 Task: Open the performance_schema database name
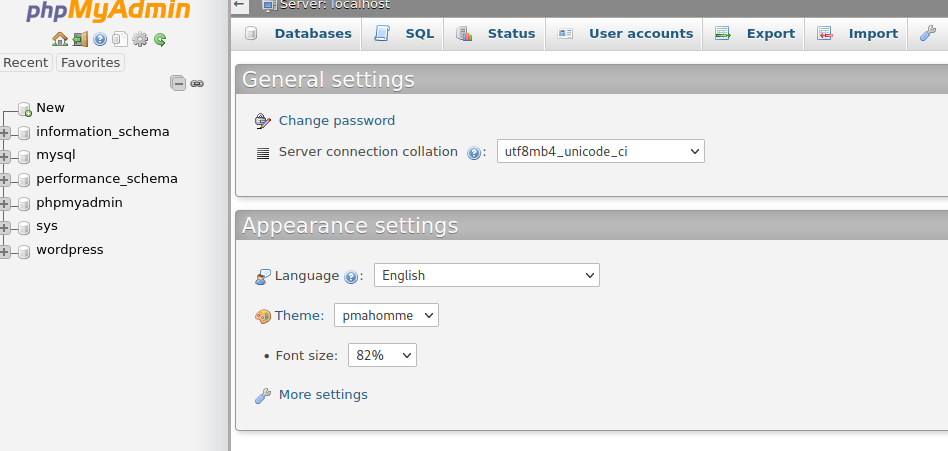pyautogui.click(x=107, y=178)
